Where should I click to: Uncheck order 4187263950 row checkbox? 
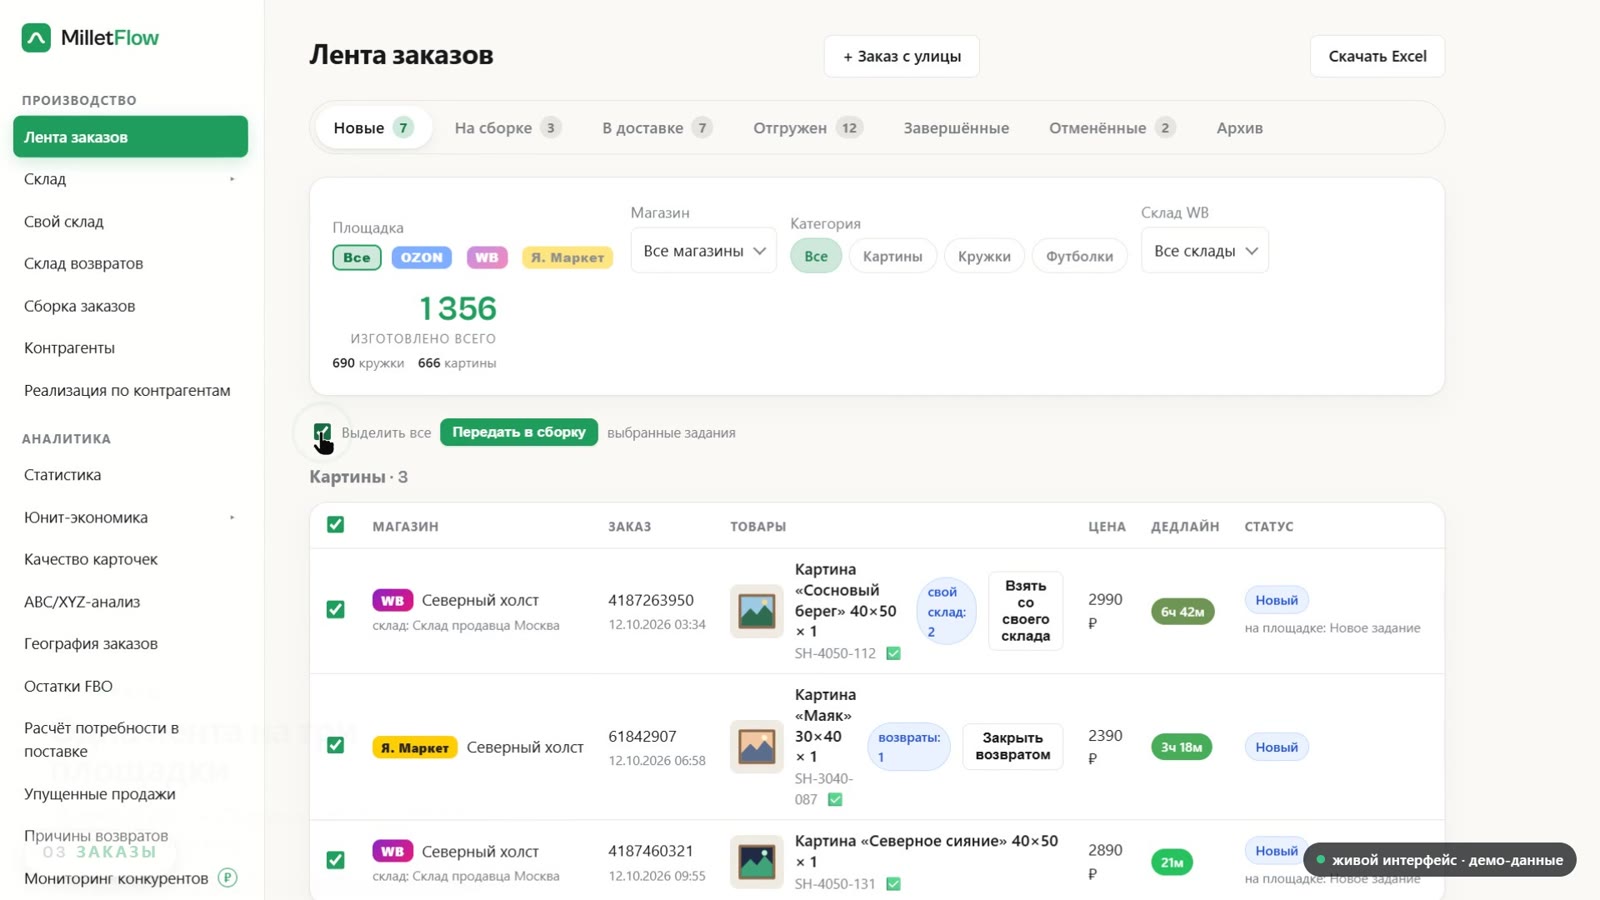click(336, 610)
